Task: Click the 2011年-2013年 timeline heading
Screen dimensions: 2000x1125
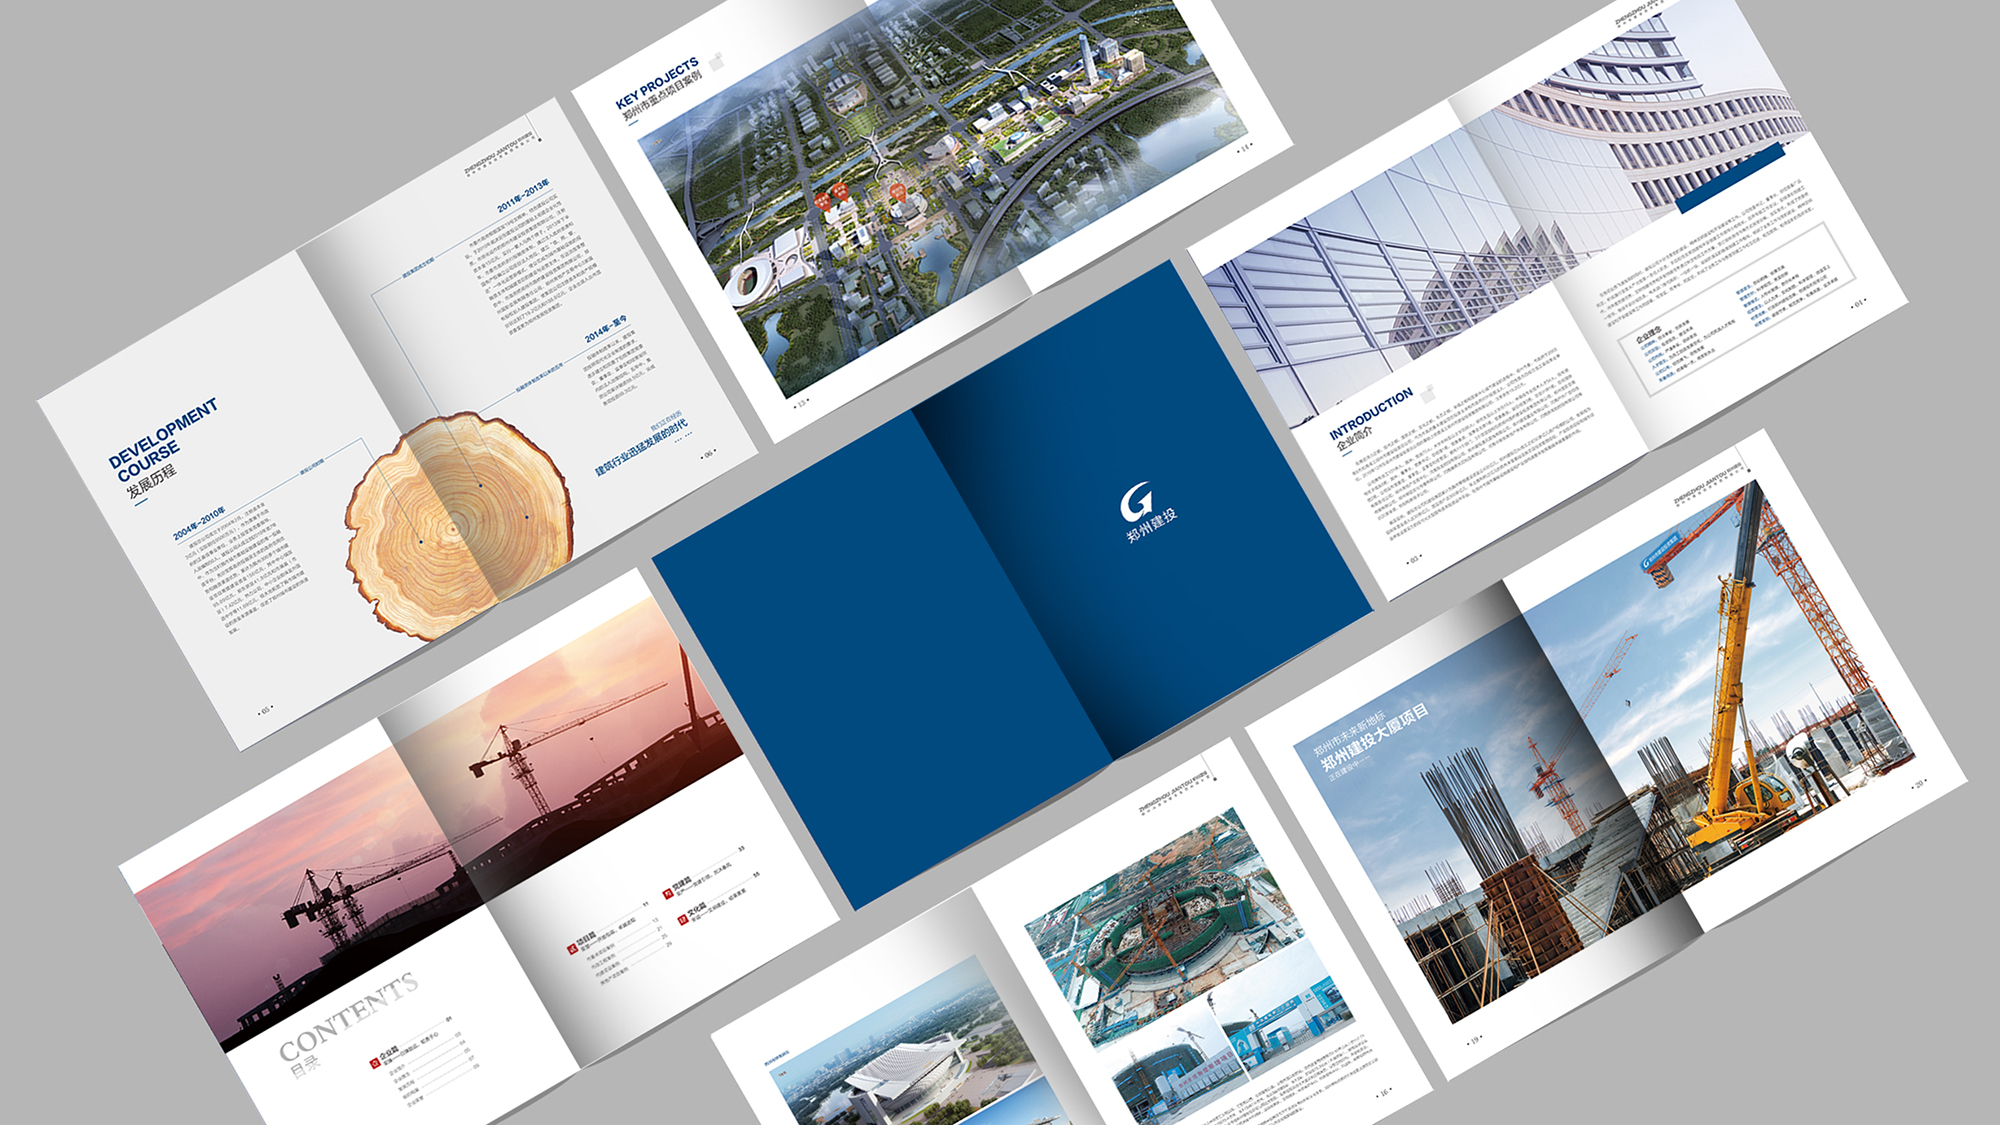Action: [523, 196]
